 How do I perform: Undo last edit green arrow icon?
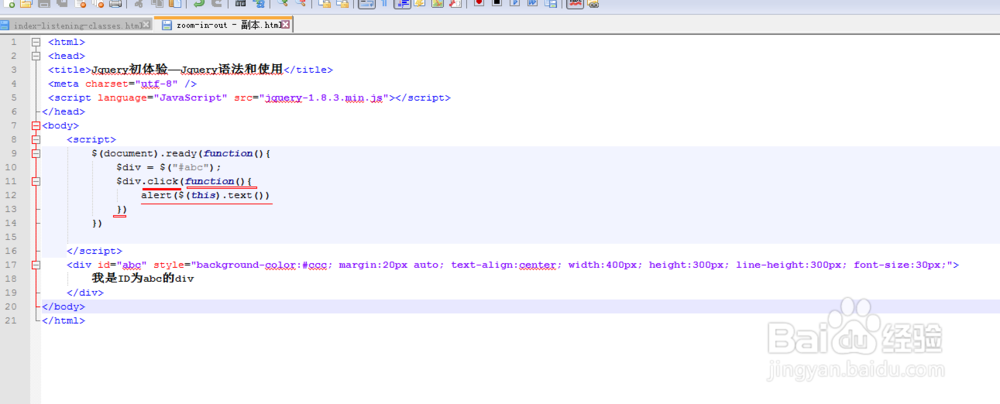(x=198, y=3)
